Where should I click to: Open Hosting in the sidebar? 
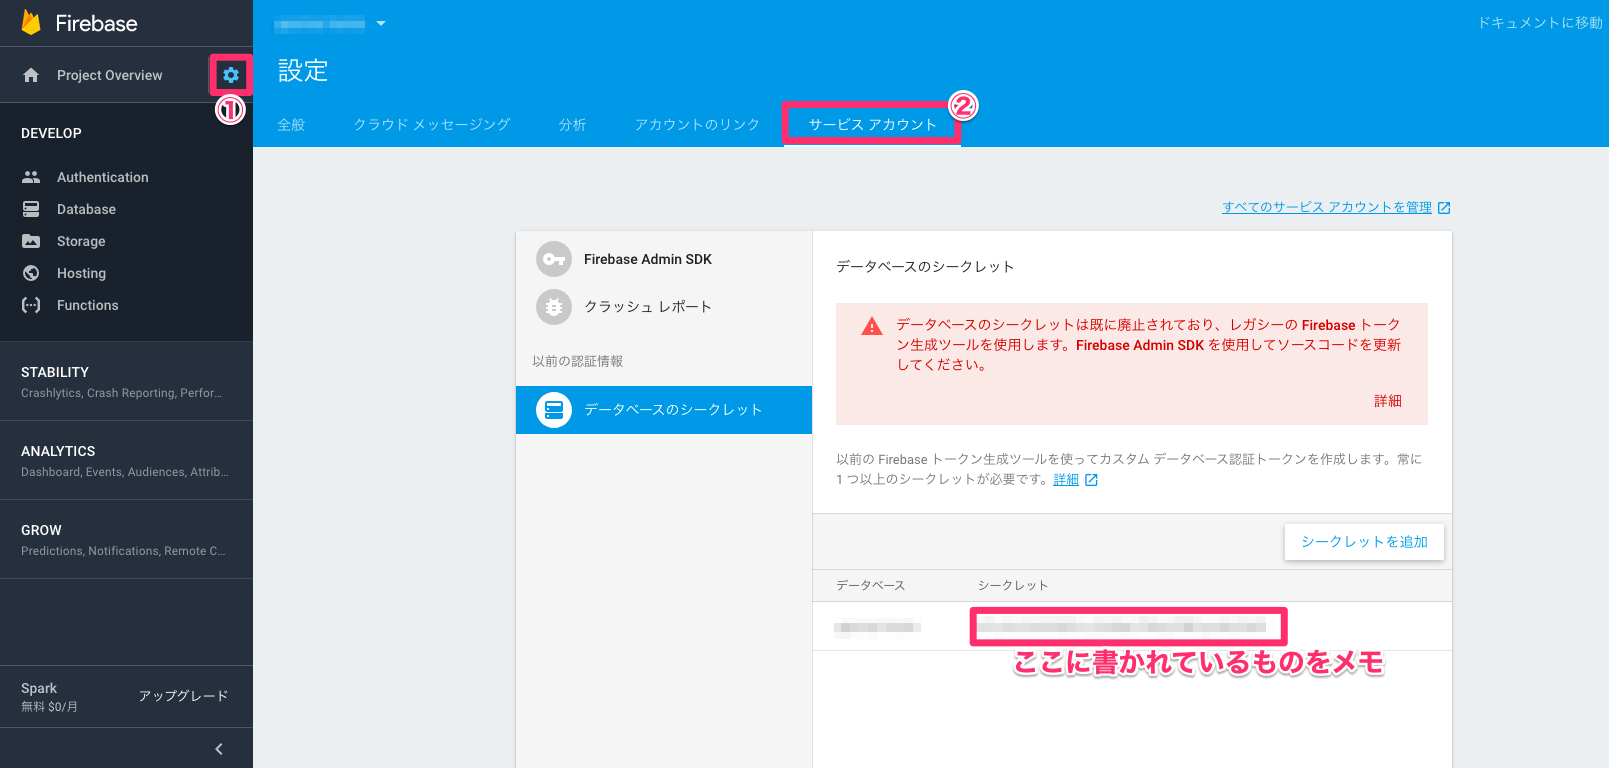[x=81, y=273]
